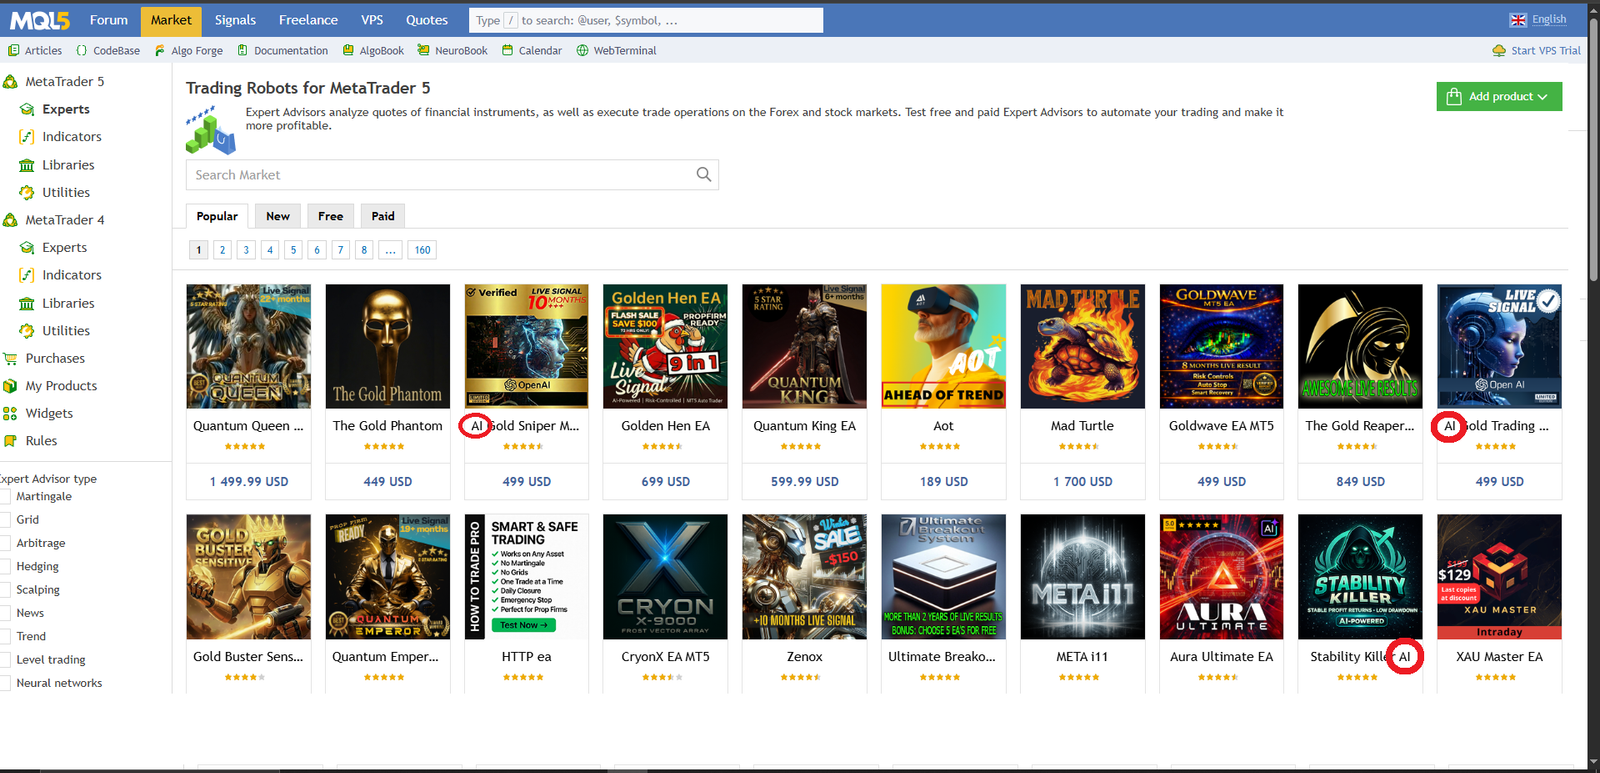Expand pagination via the ellipsis page button
Screen dimensions: 1600x773
390,250
